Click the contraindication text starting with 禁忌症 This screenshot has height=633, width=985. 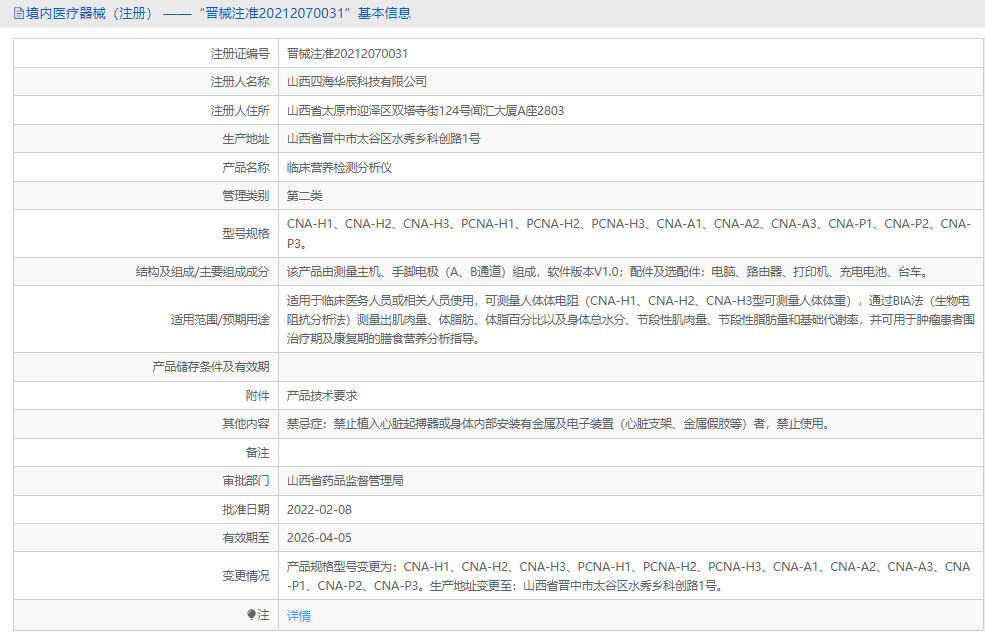pos(560,424)
